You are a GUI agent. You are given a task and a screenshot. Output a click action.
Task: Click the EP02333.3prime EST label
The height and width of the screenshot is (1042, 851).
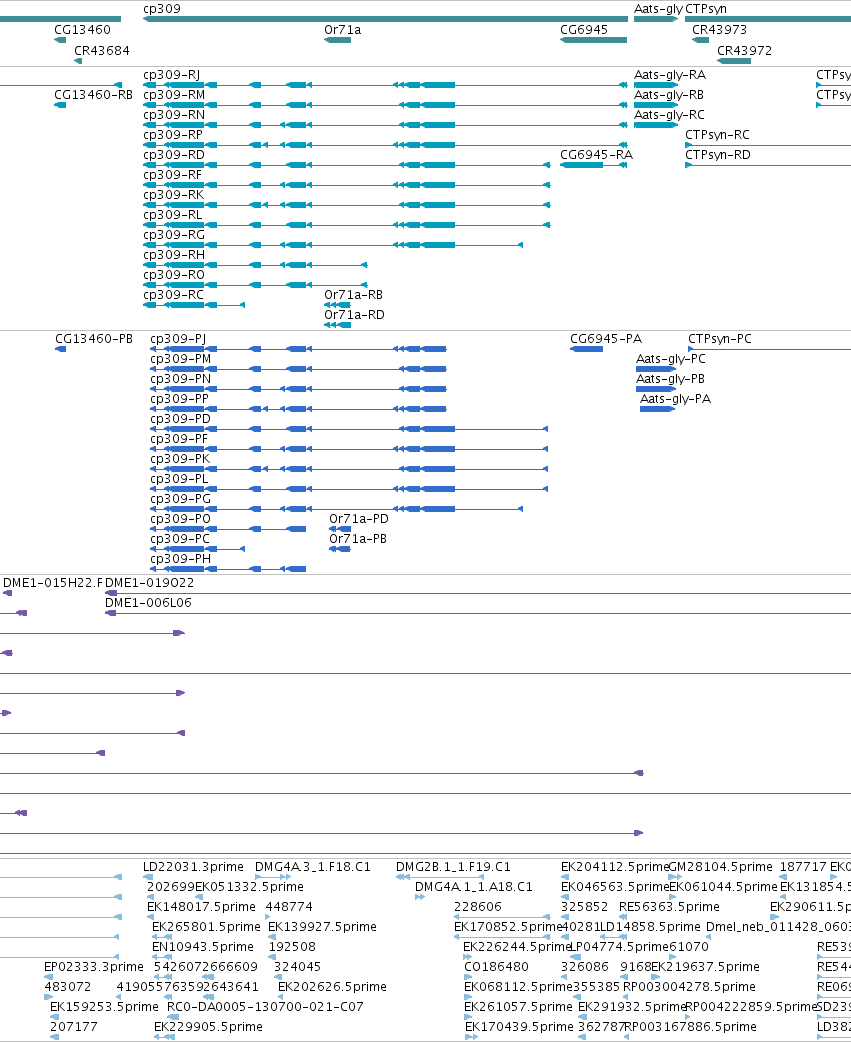pos(94,966)
